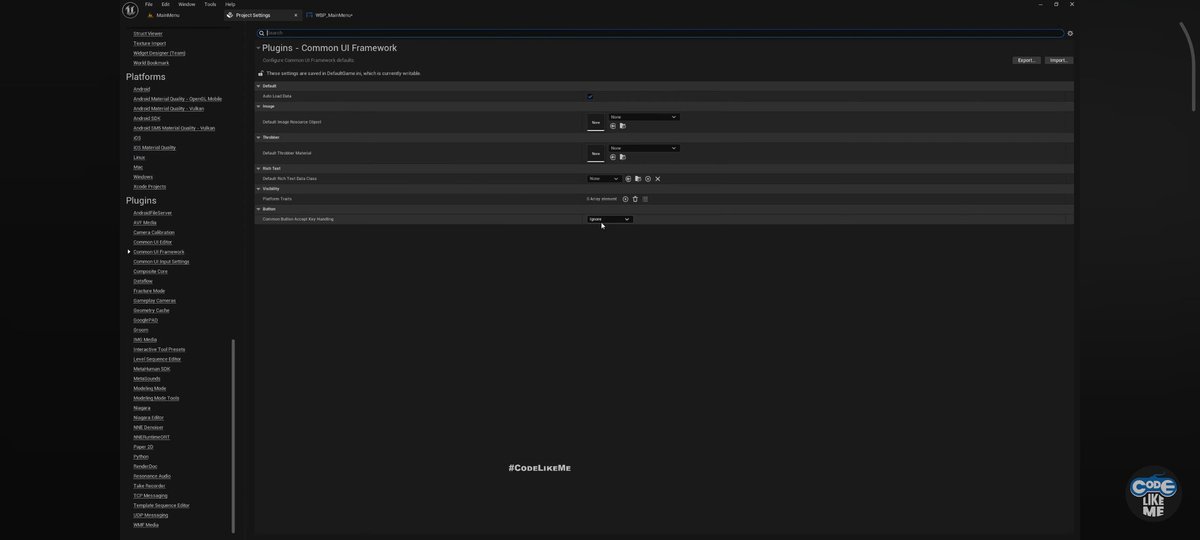Open the Edit menu
Image resolution: width=1200 pixels, height=540 pixels.
click(166, 4)
